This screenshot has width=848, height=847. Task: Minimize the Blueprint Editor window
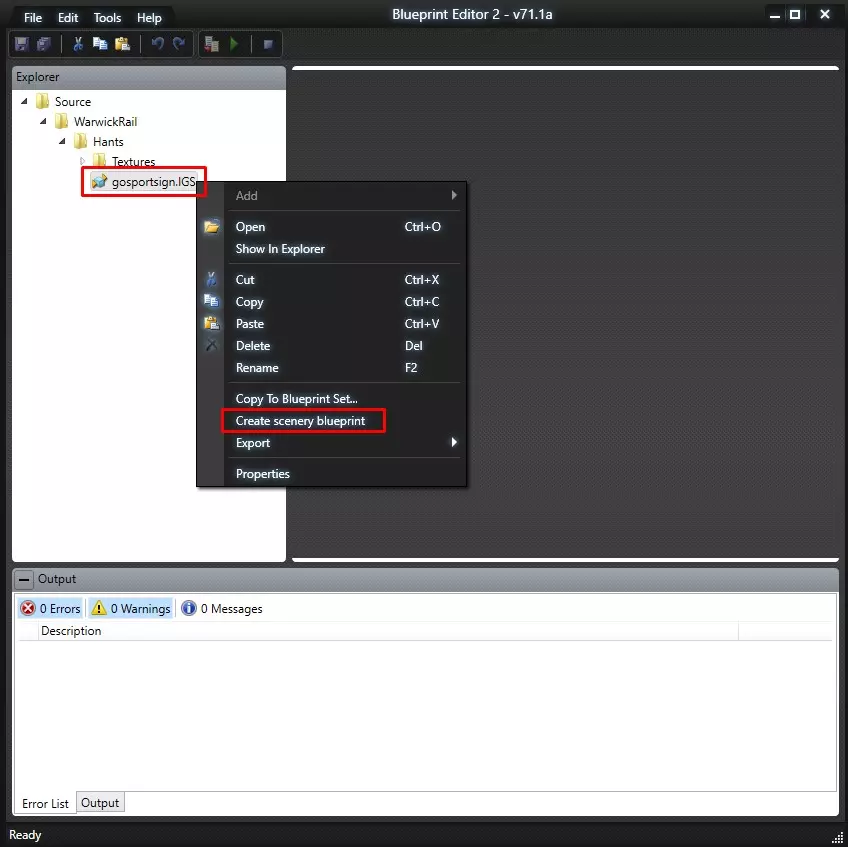click(x=774, y=16)
